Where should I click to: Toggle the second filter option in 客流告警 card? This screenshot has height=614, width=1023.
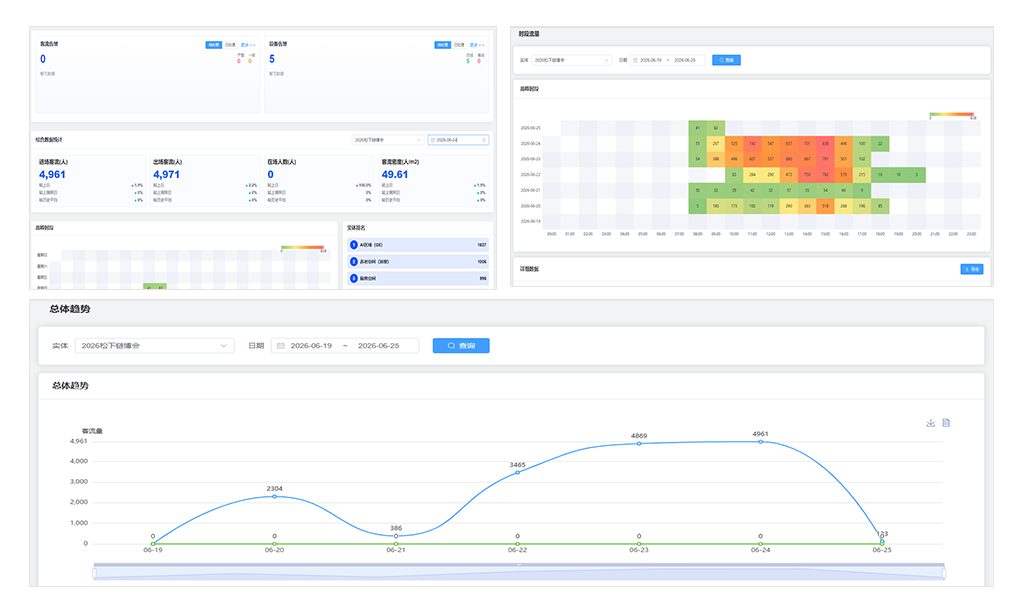pos(230,45)
